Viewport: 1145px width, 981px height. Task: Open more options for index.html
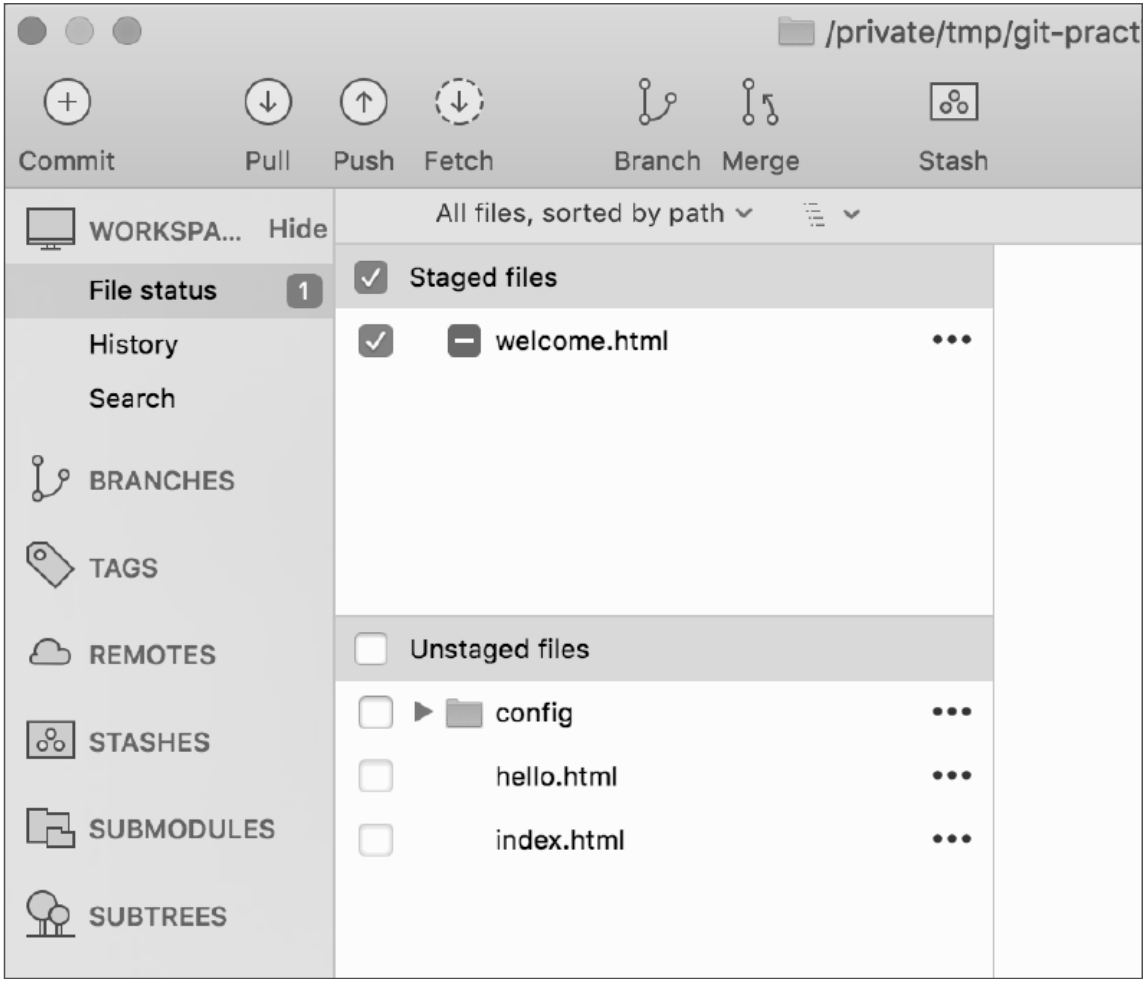click(x=951, y=840)
